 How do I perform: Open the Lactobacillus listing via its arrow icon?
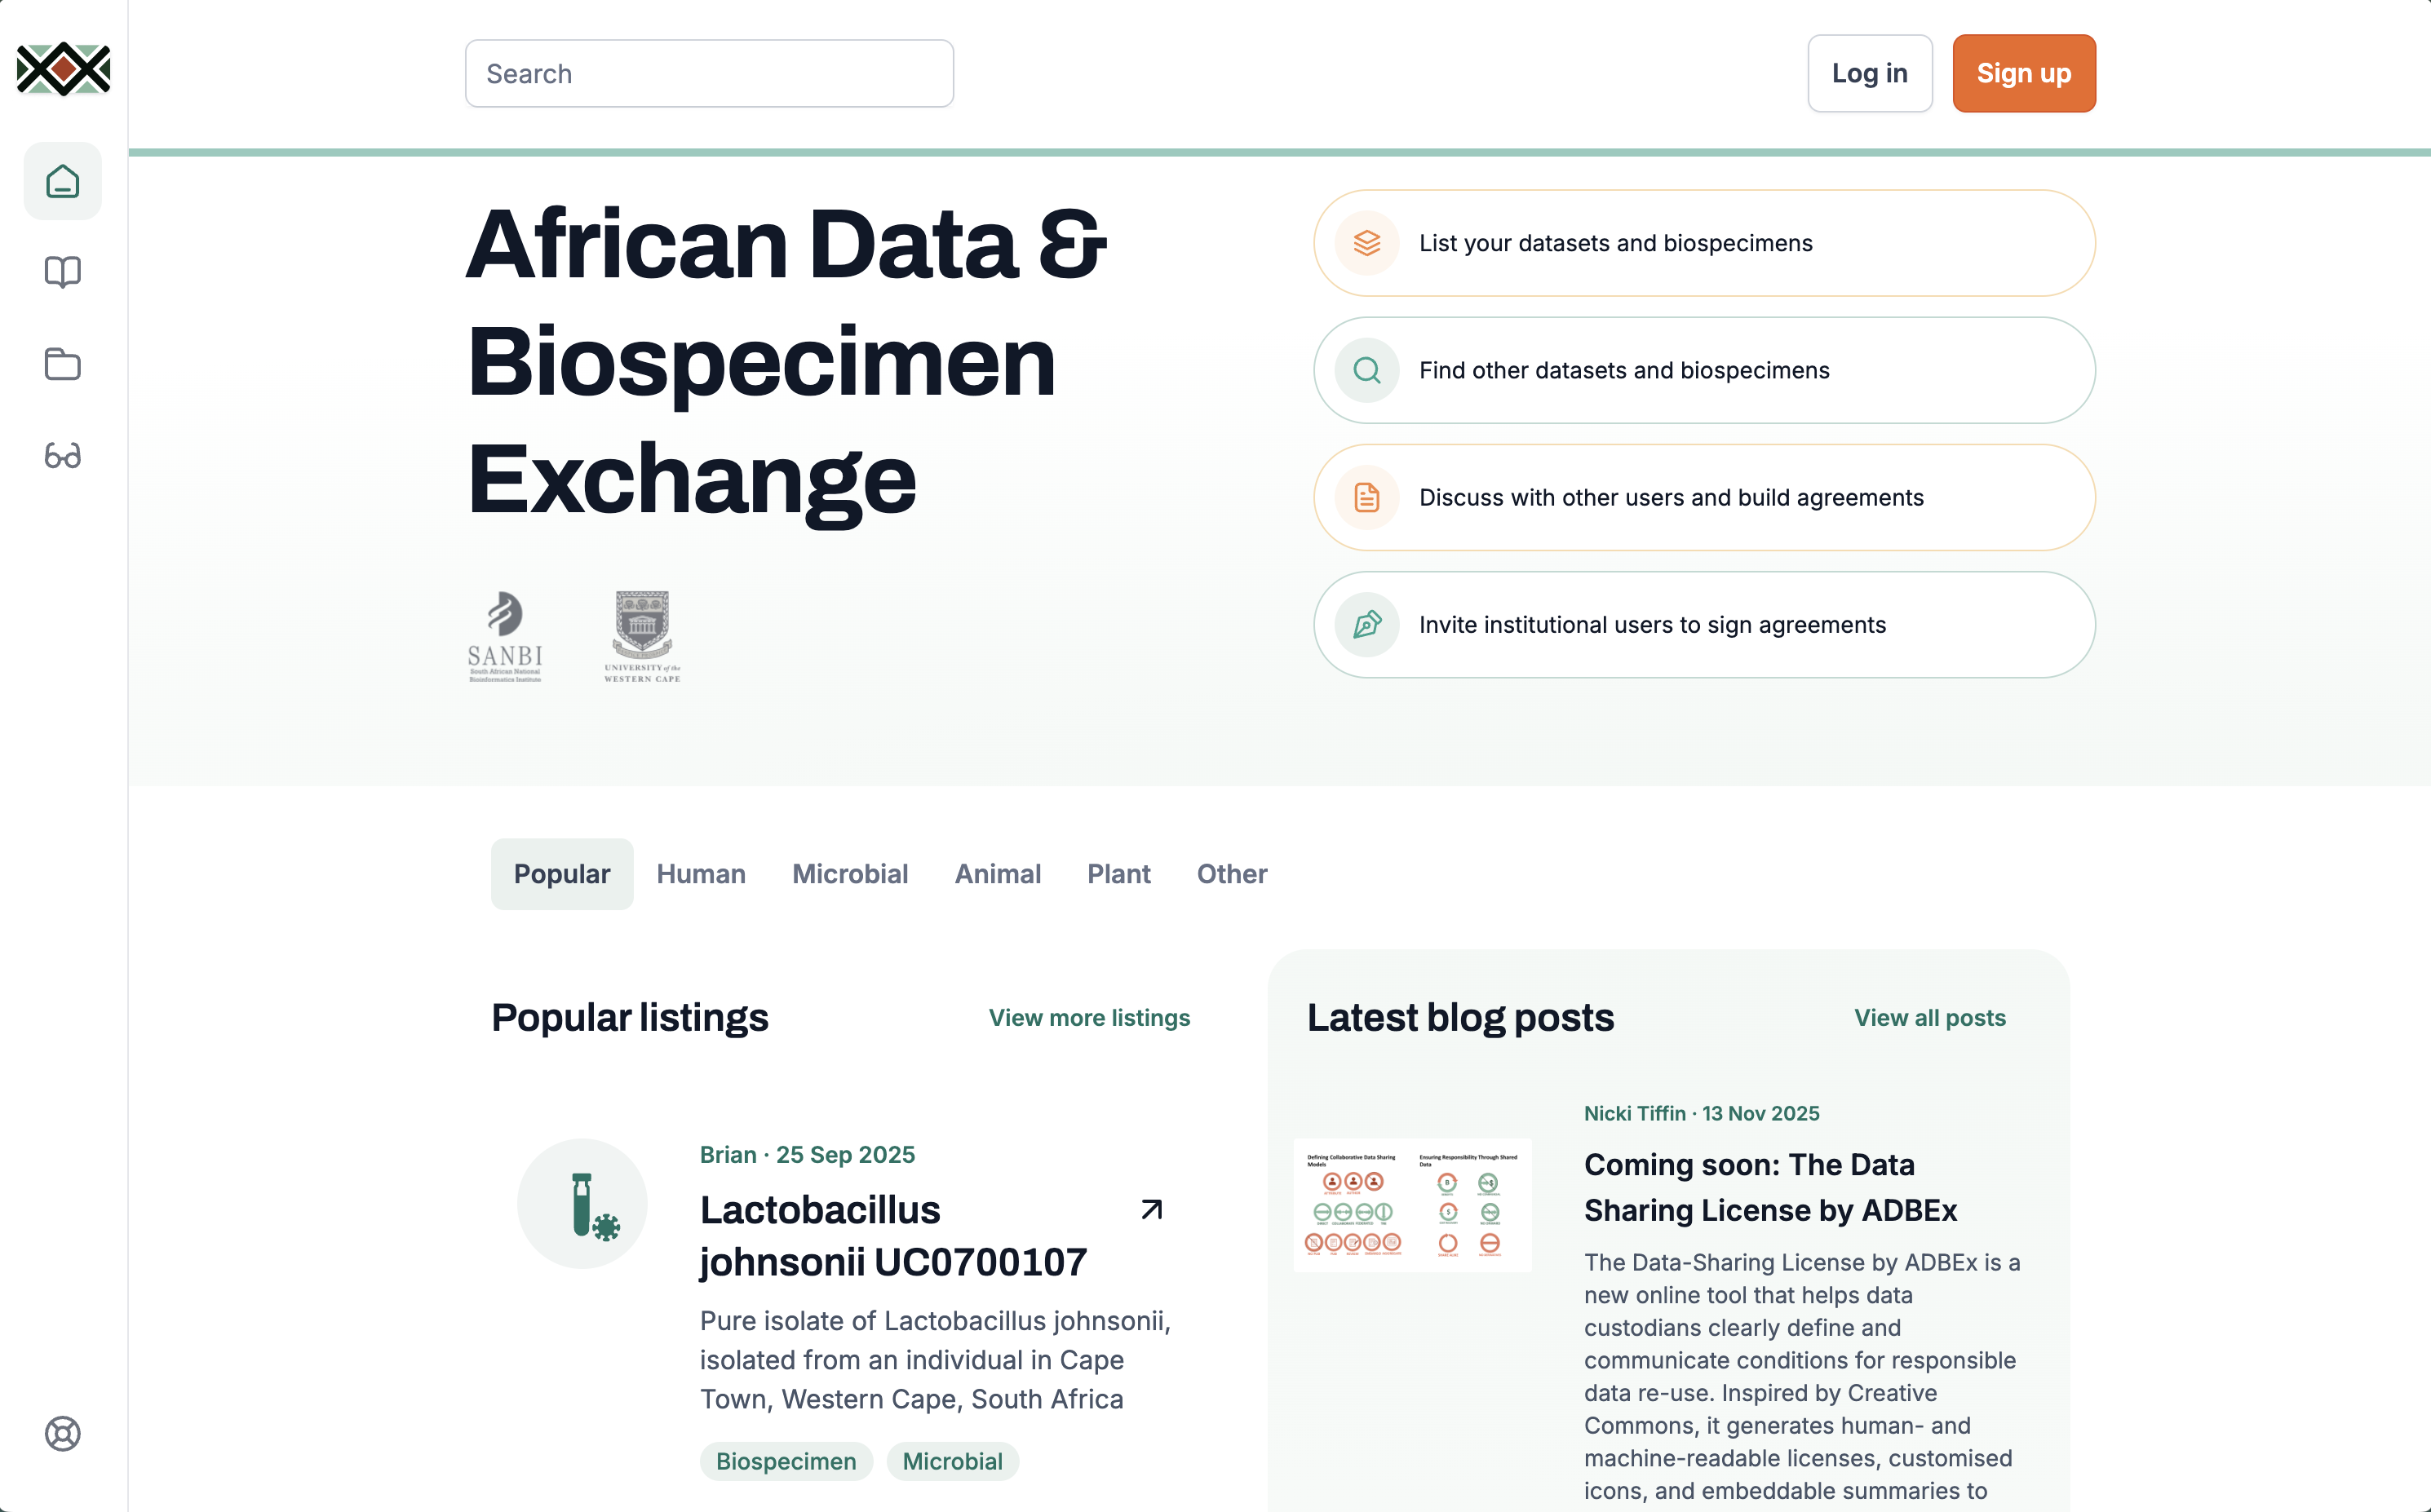tap(1151, 1209)
